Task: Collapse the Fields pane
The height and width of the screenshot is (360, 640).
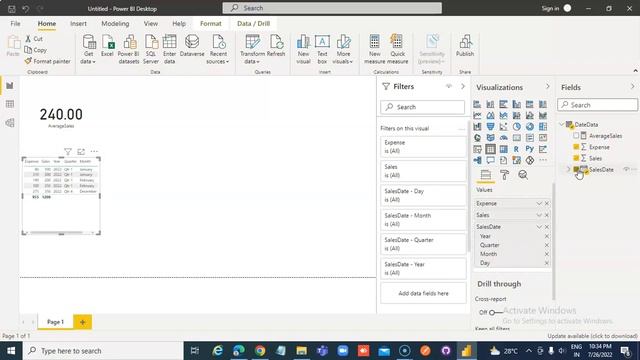Action: pyautogui.click(x=632, y=87)
